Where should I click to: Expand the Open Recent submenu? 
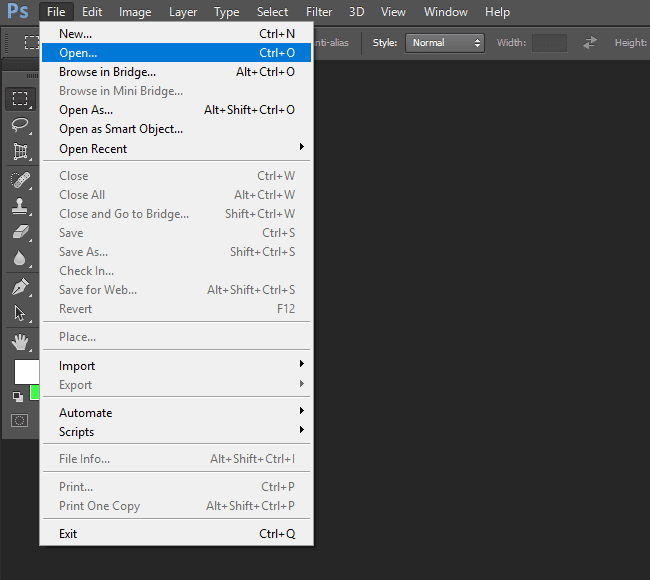coord(176,148)
